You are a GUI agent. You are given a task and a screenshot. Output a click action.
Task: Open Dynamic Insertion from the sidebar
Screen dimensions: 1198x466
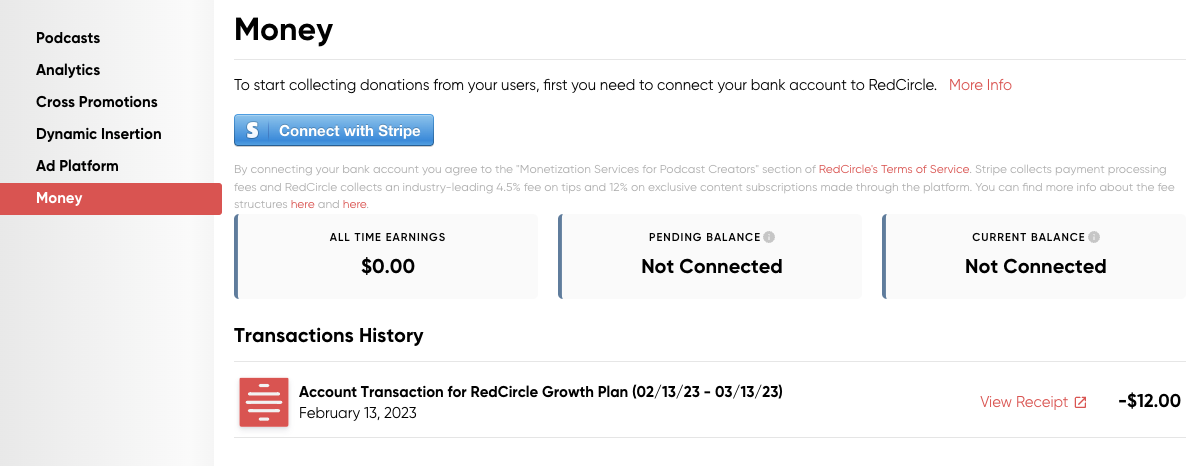tap(99, 134)
